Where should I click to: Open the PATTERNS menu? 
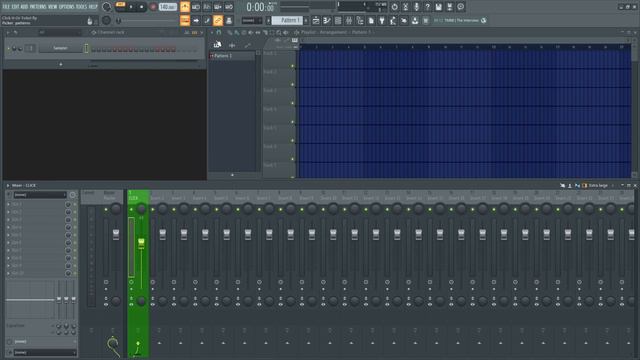38,7
